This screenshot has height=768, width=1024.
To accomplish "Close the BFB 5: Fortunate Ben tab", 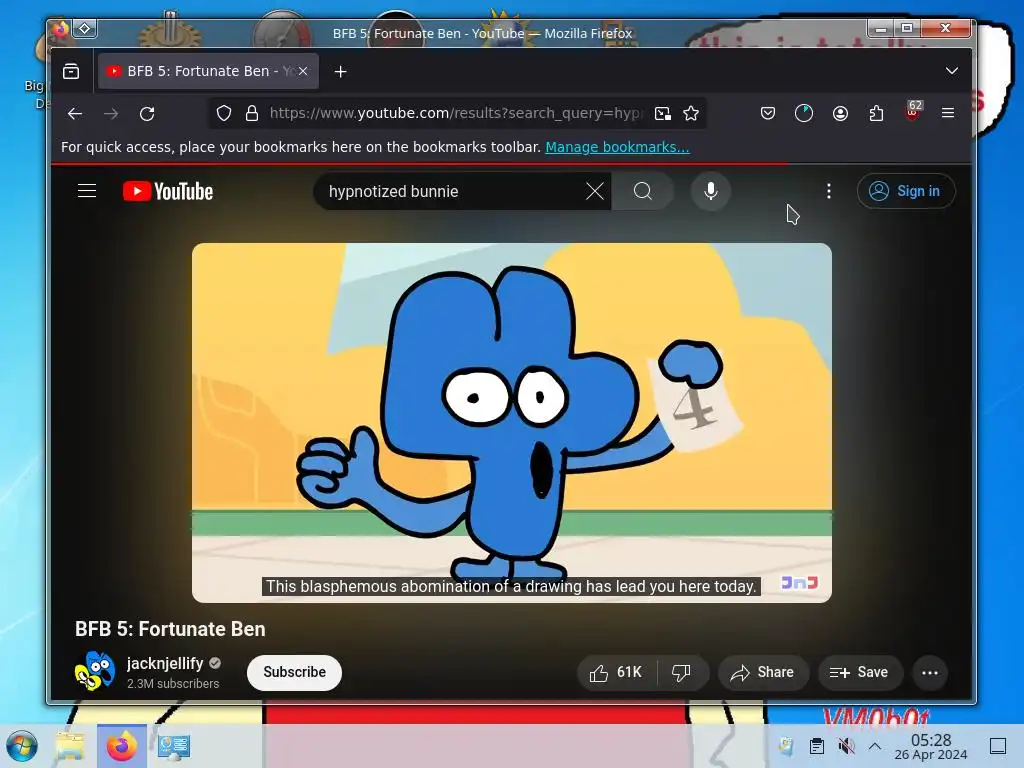I will coord(303,71).
